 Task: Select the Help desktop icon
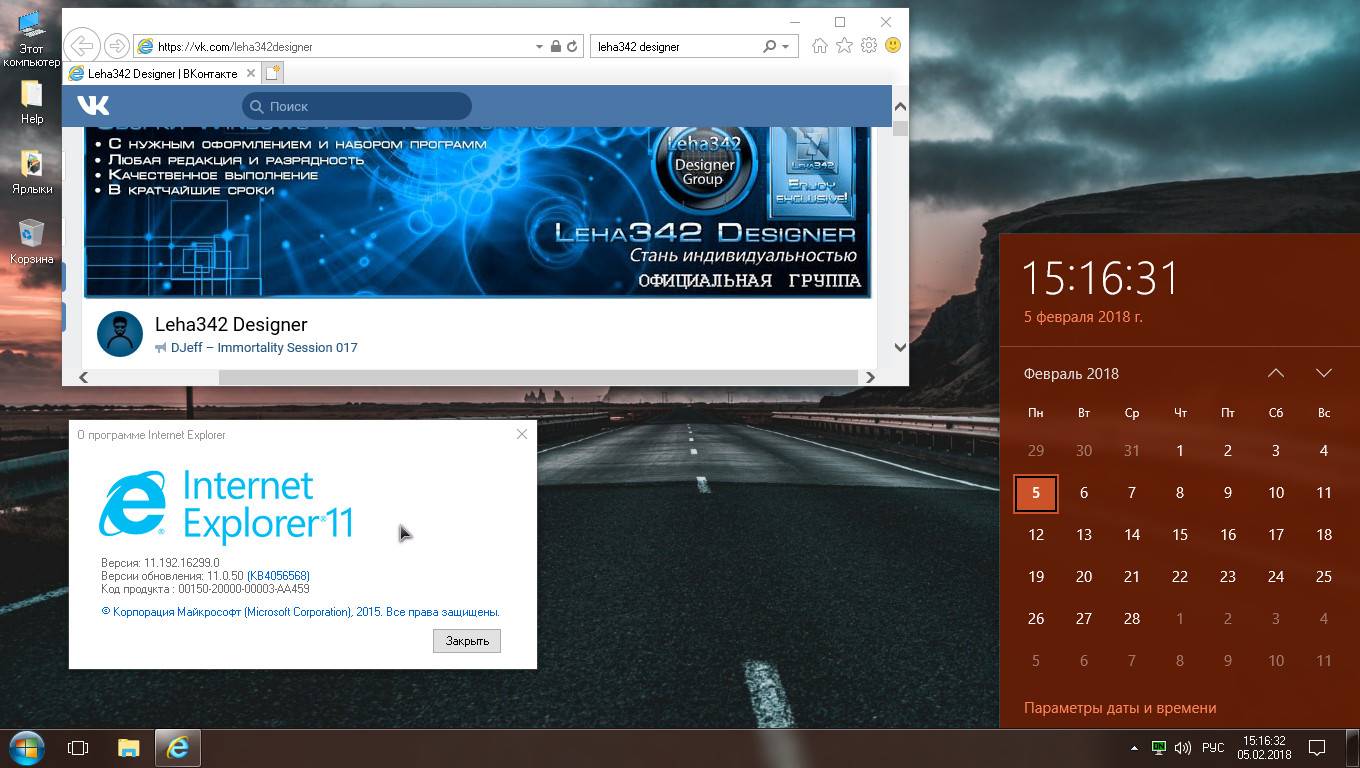32,102
